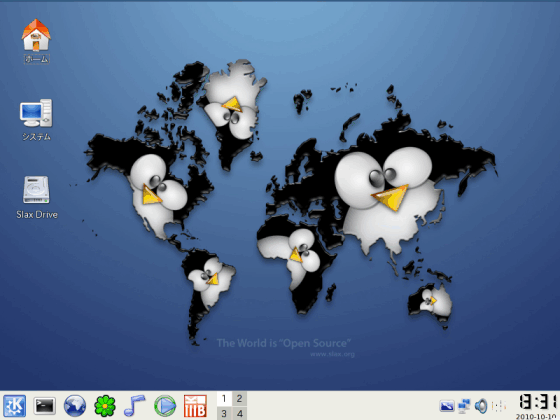560x420 pixels.
Task: Select the Slax Drive label text
Action: coord(37,215)
